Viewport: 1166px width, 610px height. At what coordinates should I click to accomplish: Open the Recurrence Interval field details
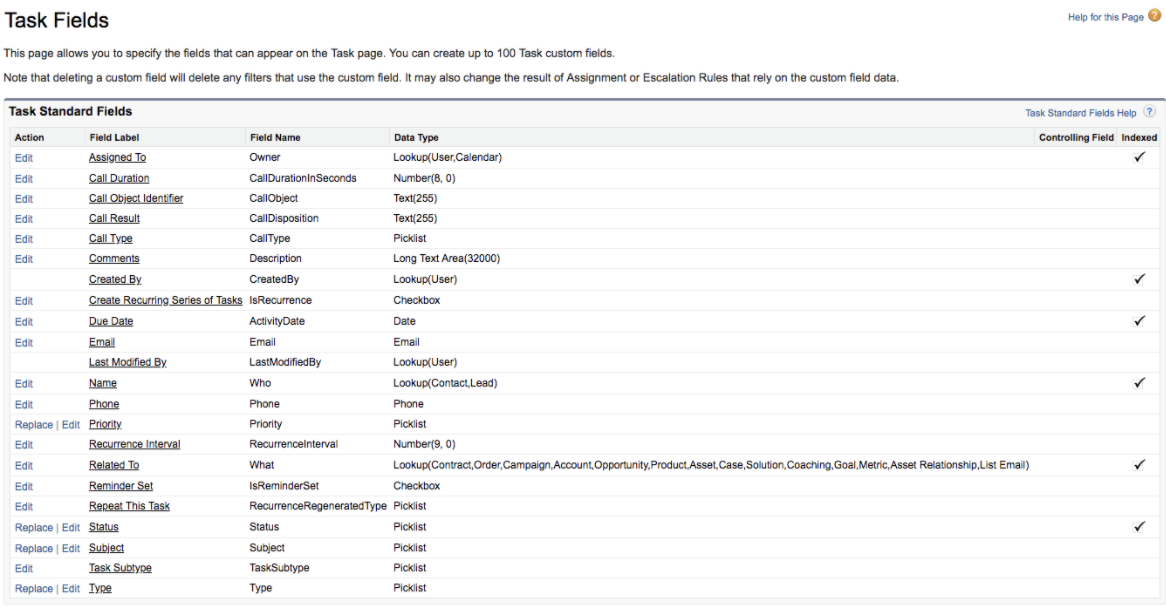tap(134, 444)
